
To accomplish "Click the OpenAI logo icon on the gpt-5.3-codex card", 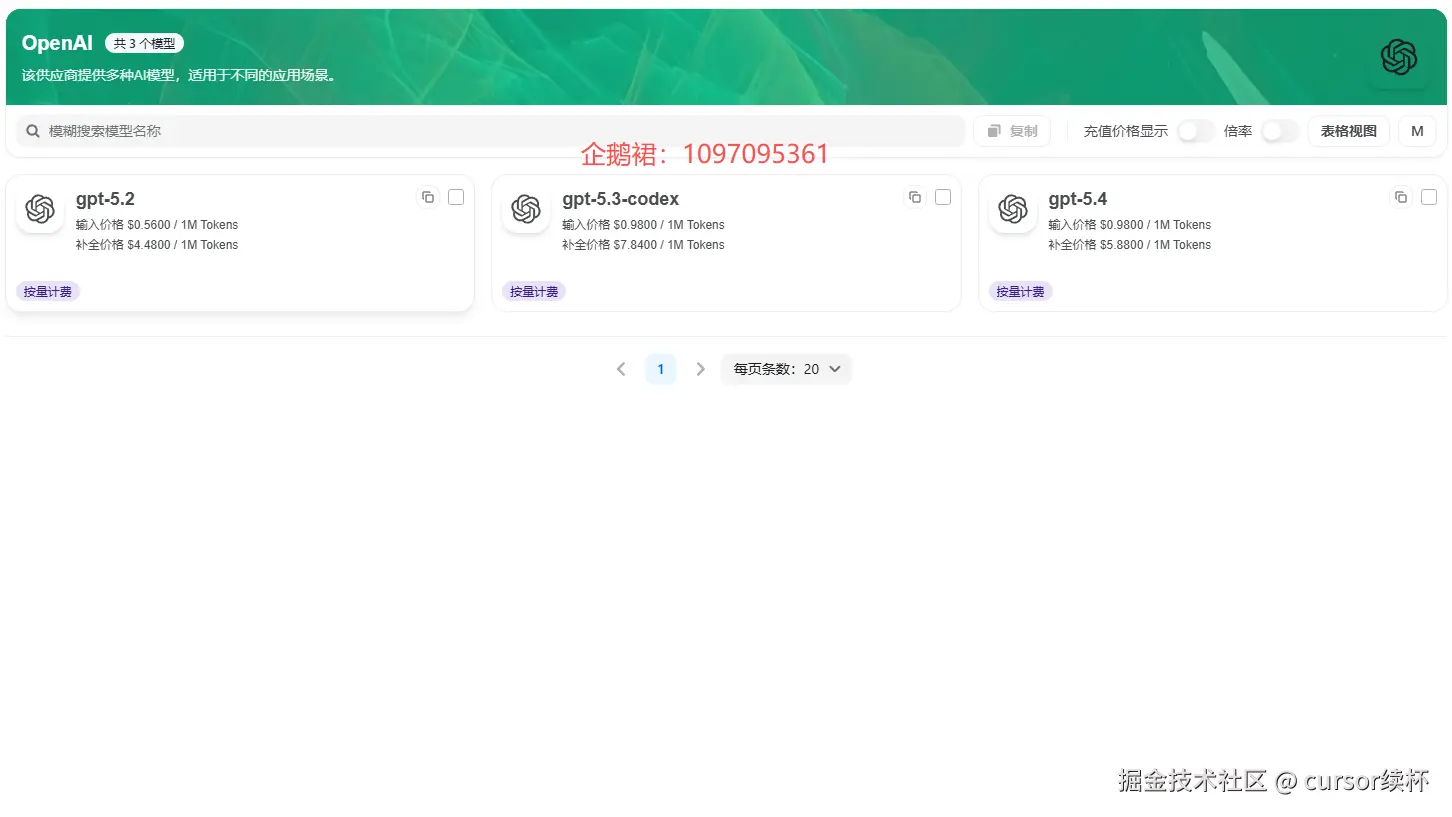I will pyautogui.click(x=526, y=210).
